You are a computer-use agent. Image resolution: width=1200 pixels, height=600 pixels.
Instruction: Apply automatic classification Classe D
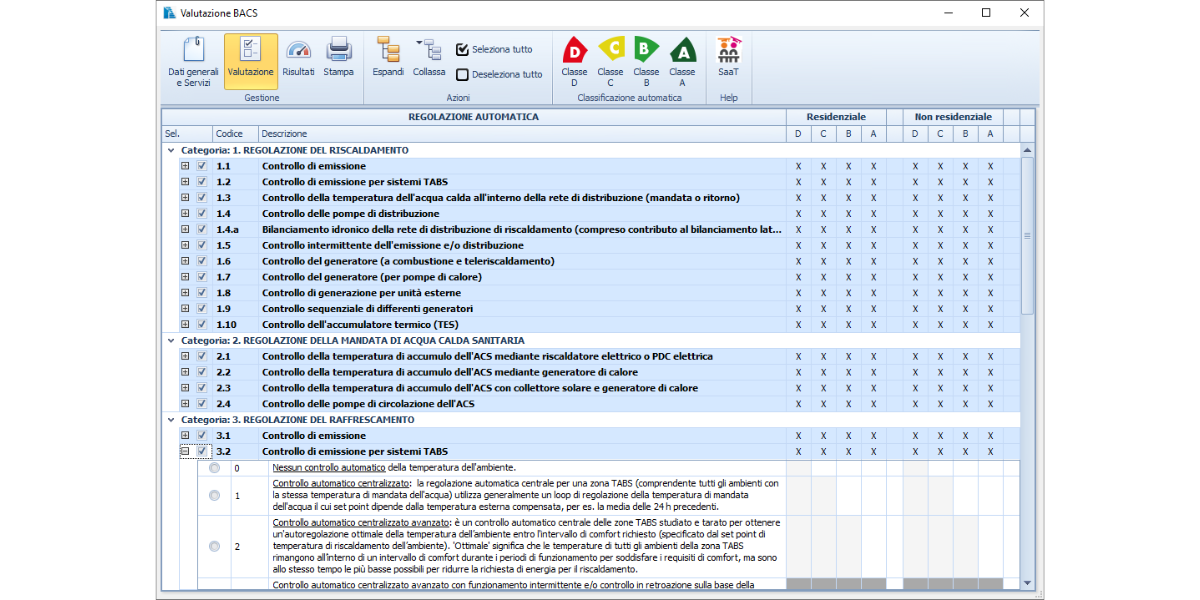click(574, 62)
